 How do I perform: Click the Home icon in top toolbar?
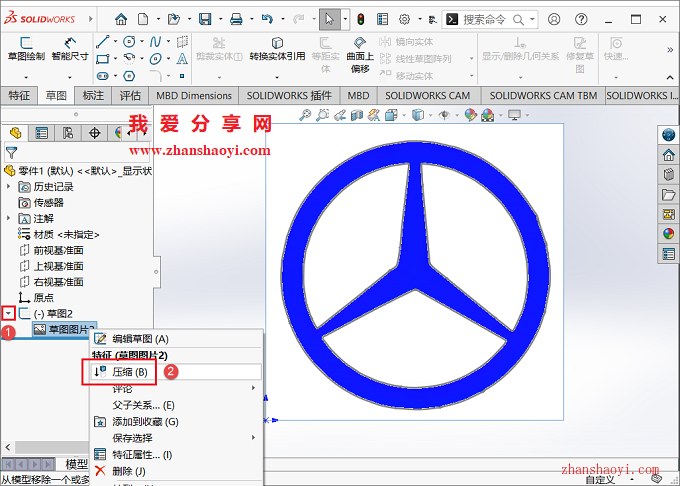pos(121,18)
